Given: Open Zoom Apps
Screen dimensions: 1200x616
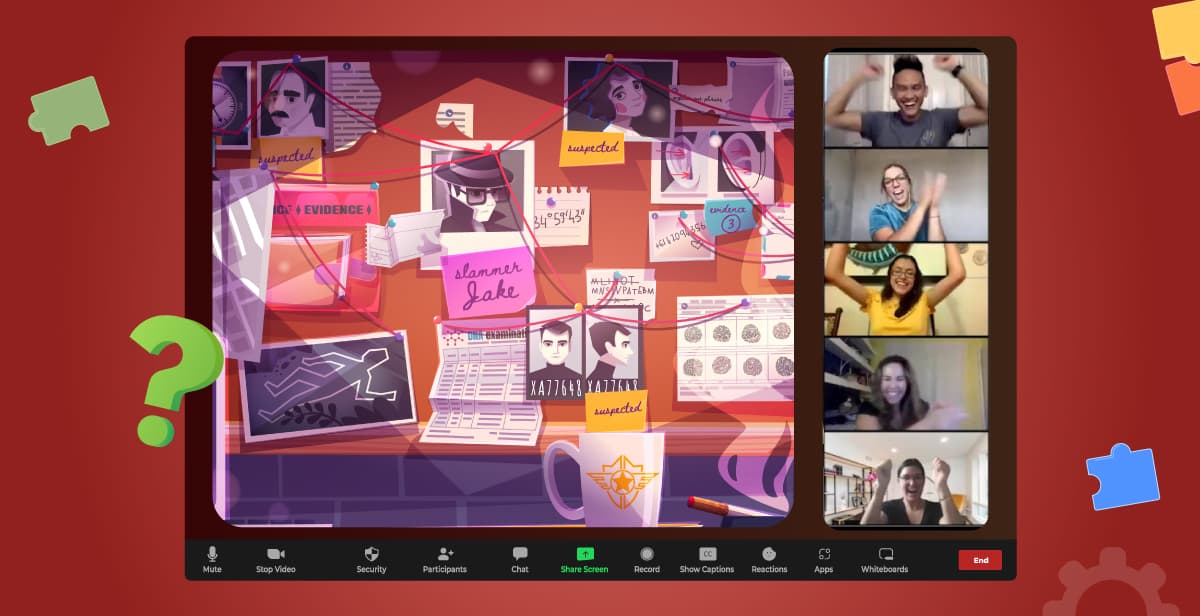Looking at the screenshot, I should click(x=823, y=560).
